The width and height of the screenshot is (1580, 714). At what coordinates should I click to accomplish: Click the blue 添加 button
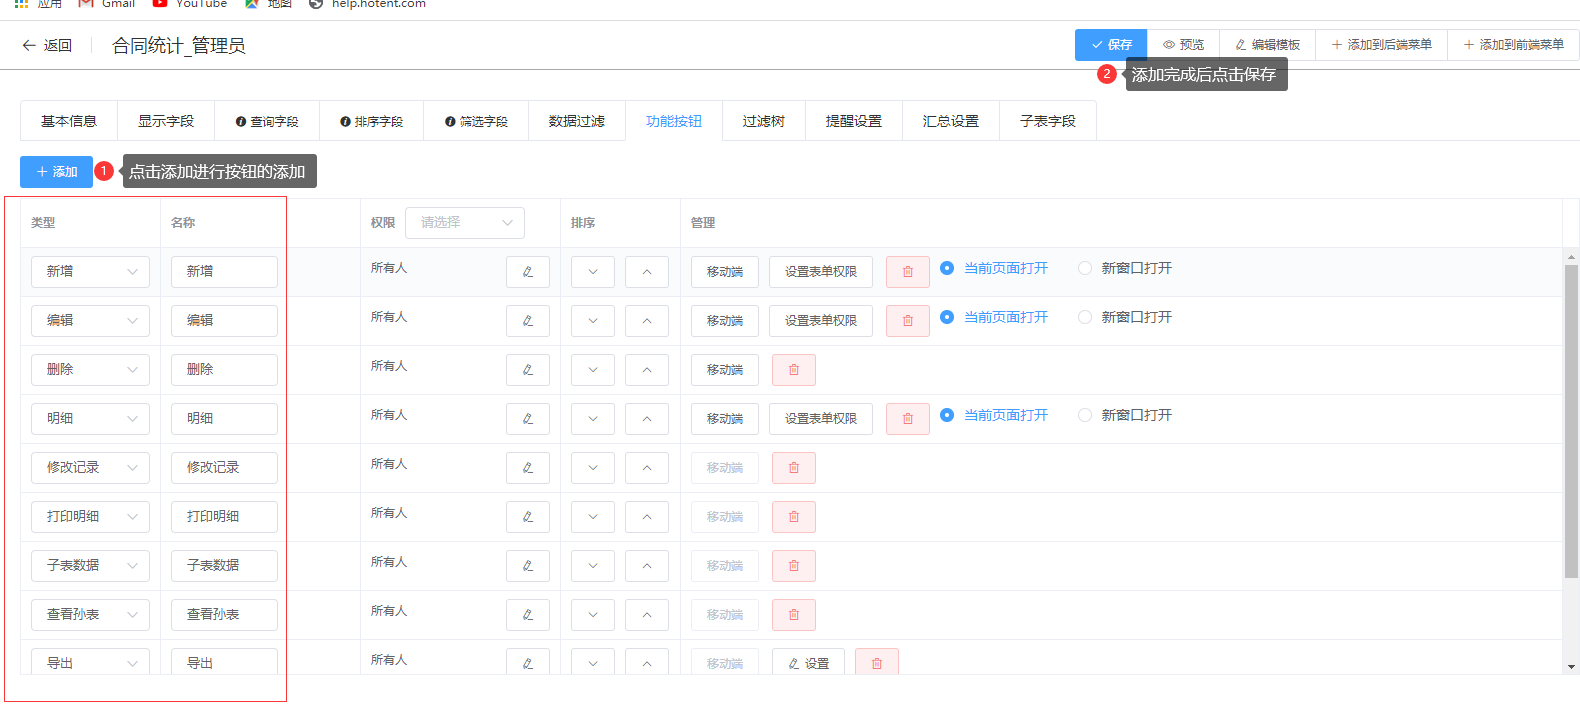(56, 172)
